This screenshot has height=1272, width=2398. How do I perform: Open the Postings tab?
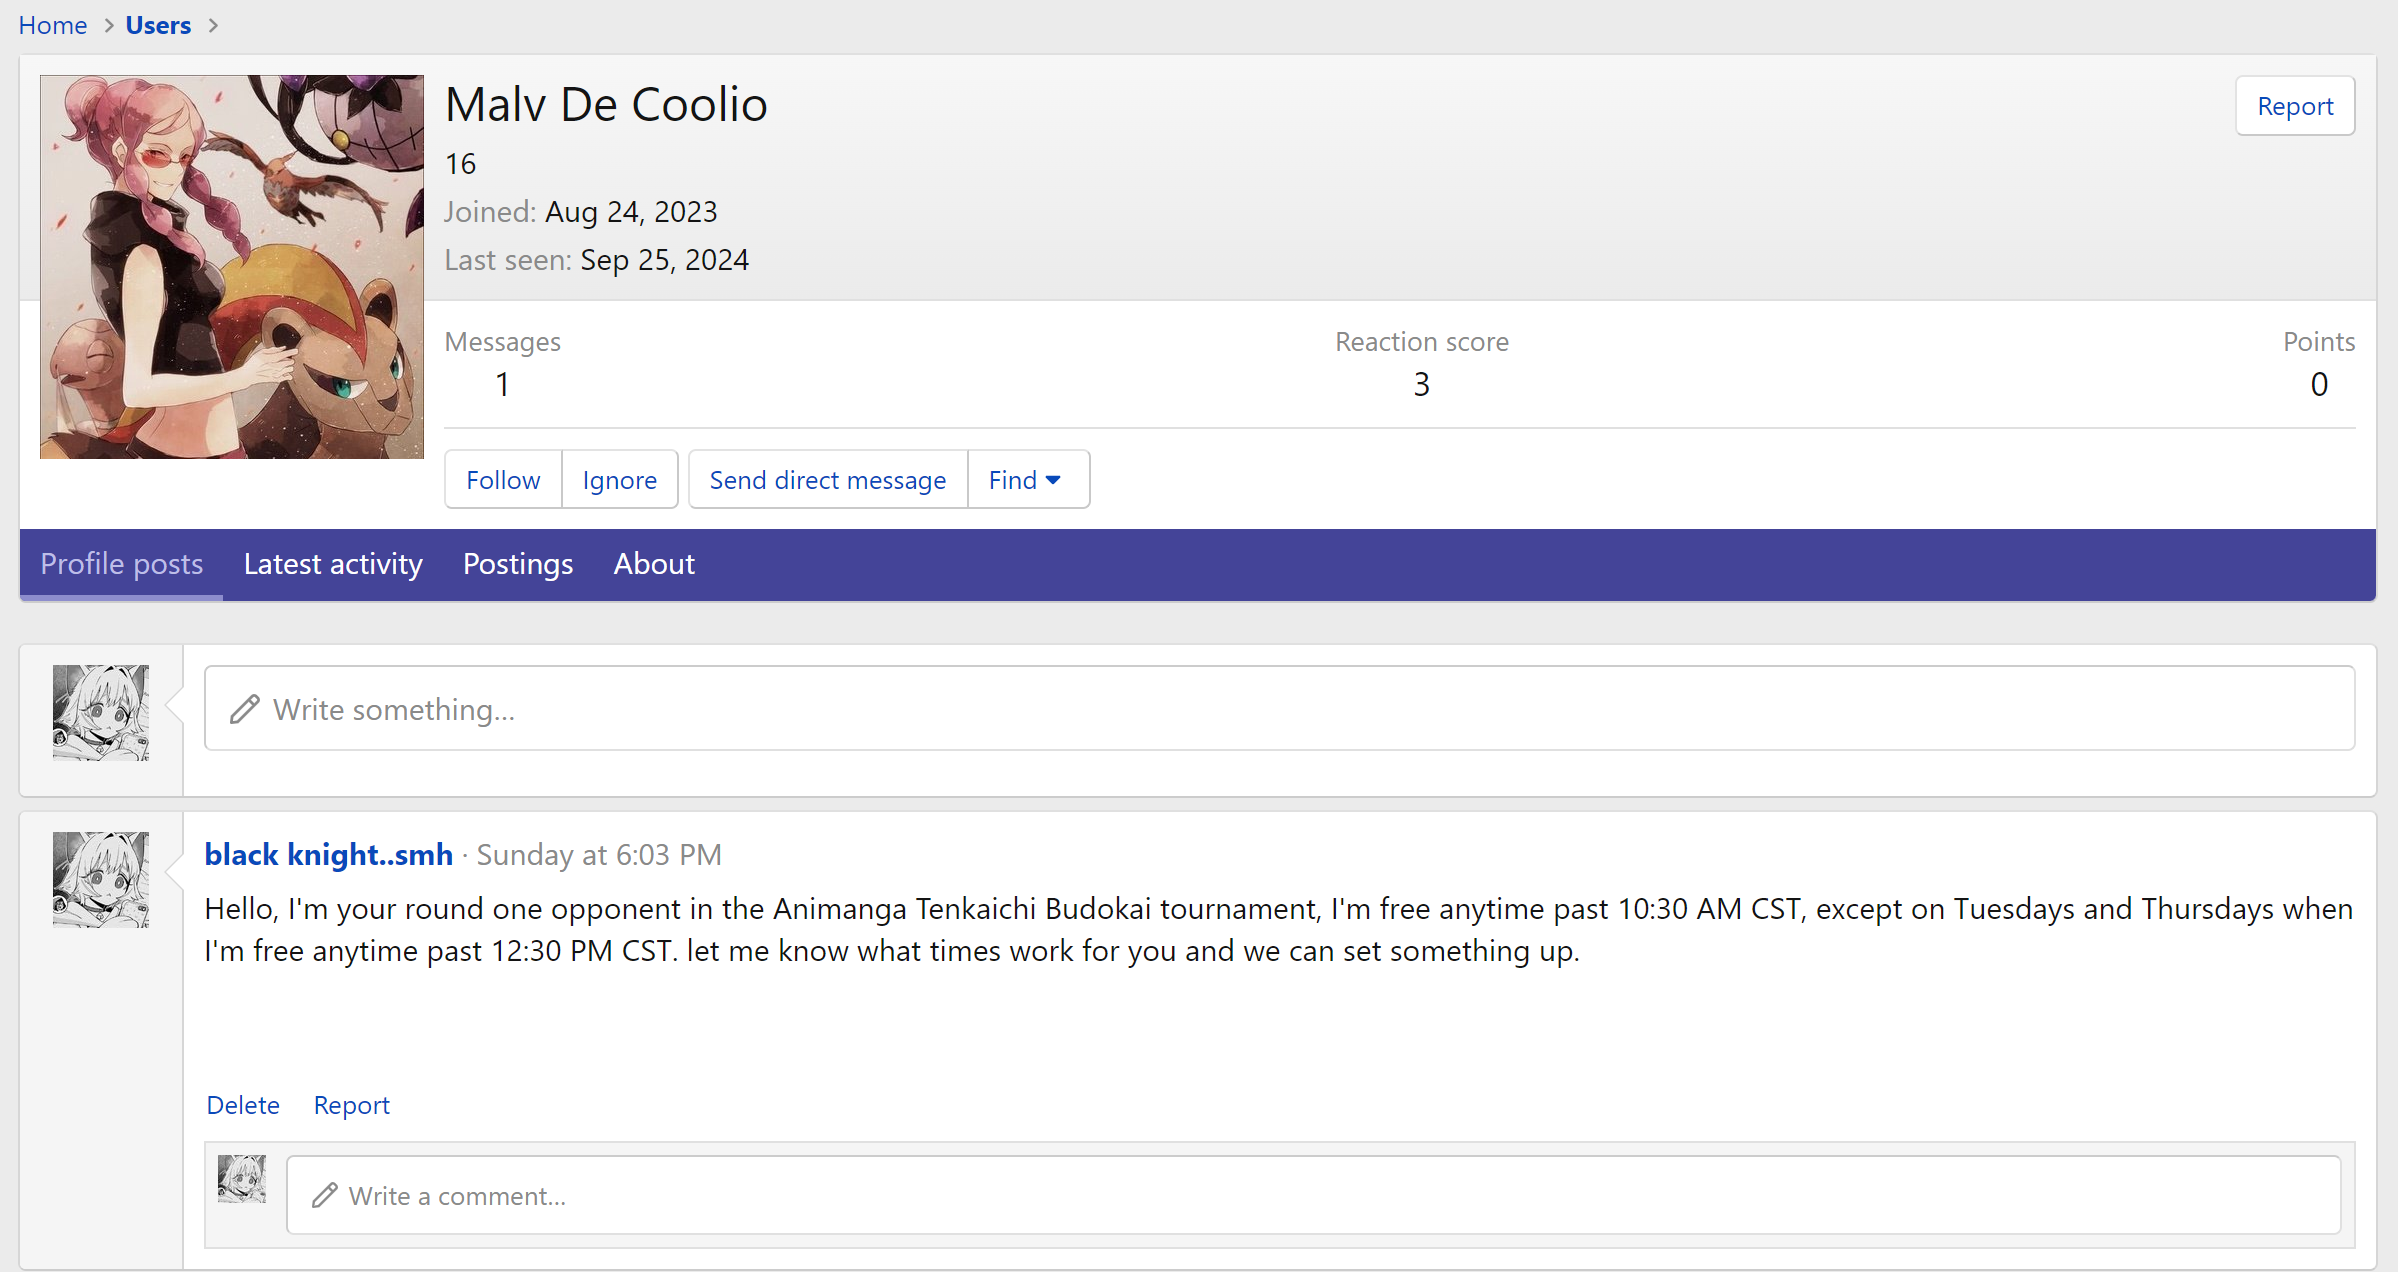click(518, 564)
